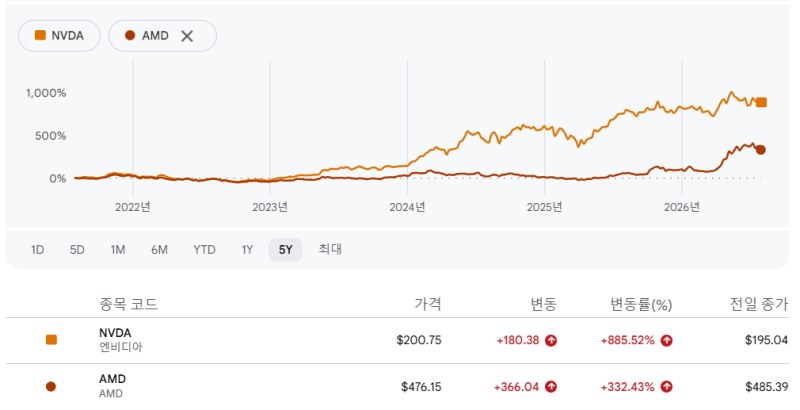Switch chart to 1Y range
Screen dimensions: 800x410
(x=247, y=250)
